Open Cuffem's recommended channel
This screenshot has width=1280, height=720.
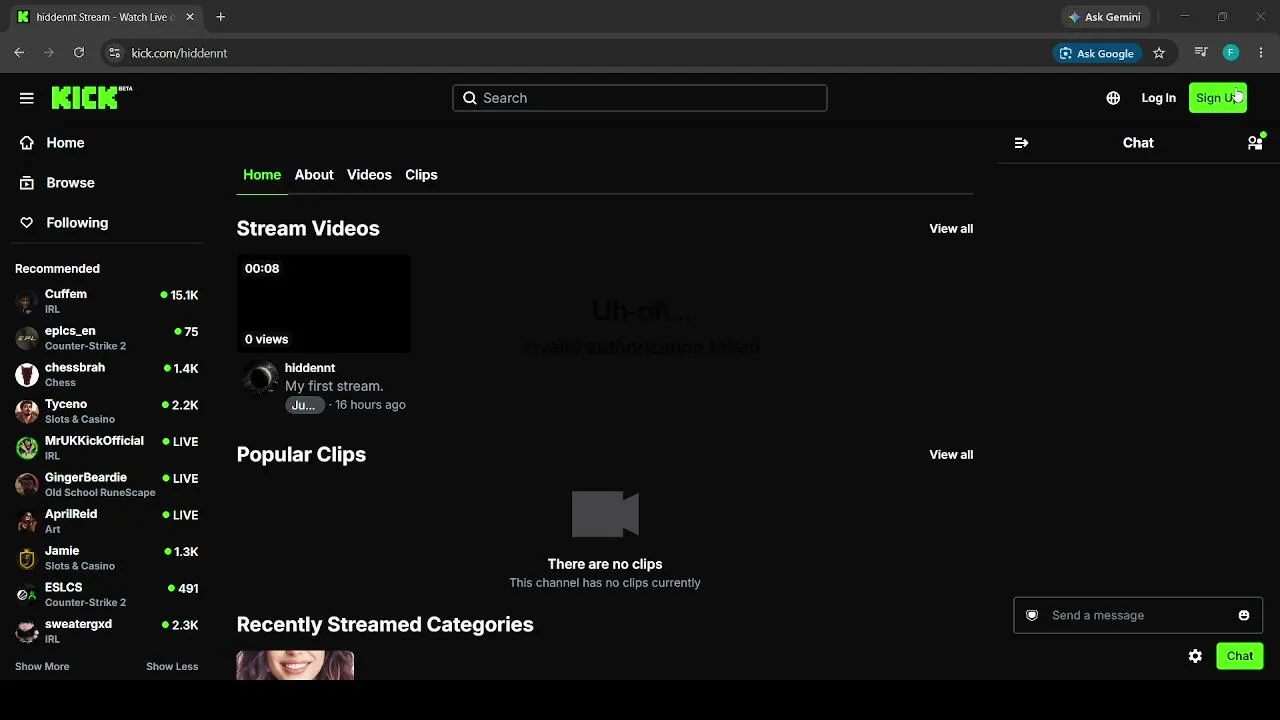tap(107, 301)
